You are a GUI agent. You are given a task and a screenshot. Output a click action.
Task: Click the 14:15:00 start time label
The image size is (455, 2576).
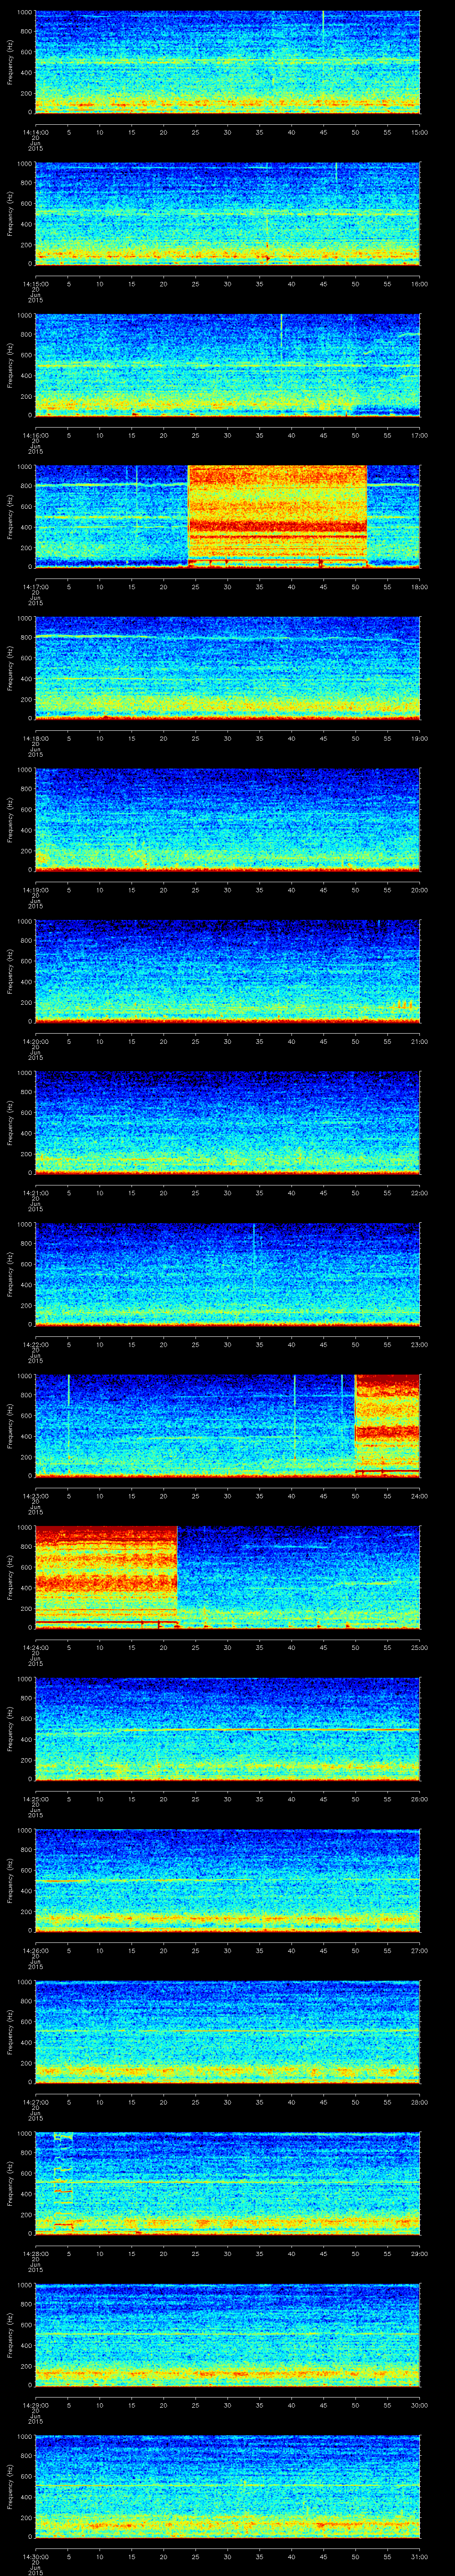pos(35,284)
